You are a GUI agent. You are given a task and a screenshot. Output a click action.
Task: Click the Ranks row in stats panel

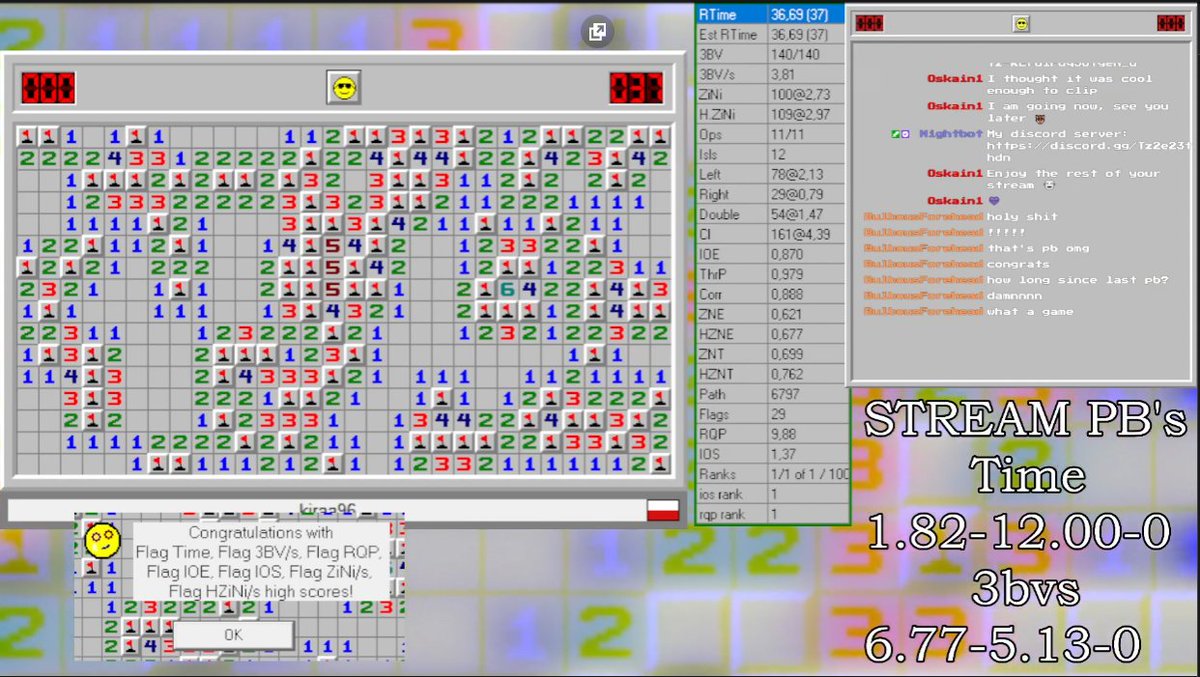[771, 474]
